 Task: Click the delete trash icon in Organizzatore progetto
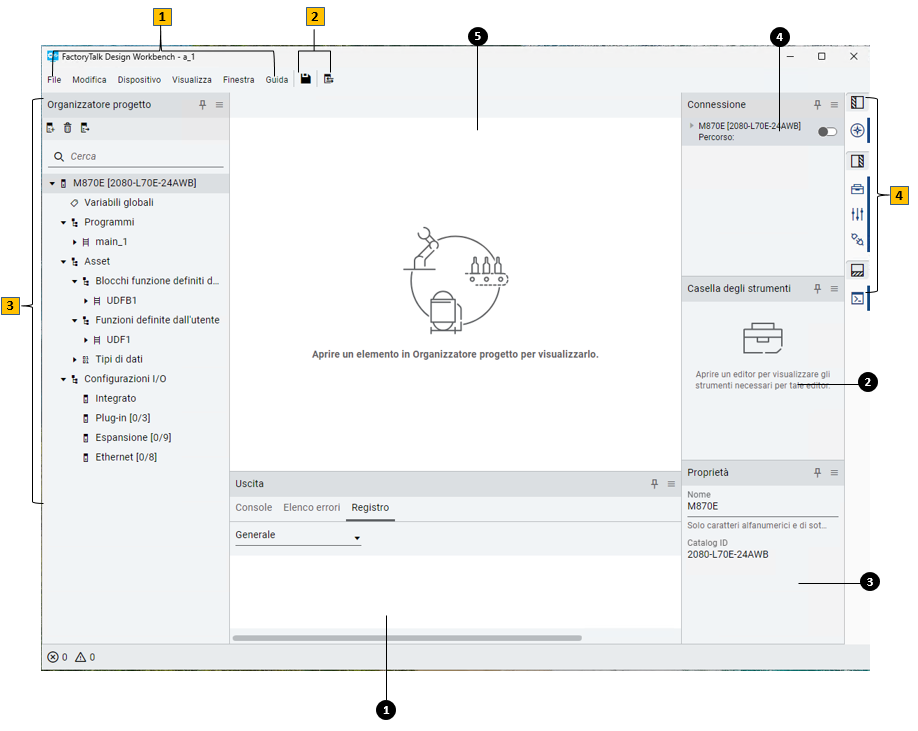click(x=66, y=128)
